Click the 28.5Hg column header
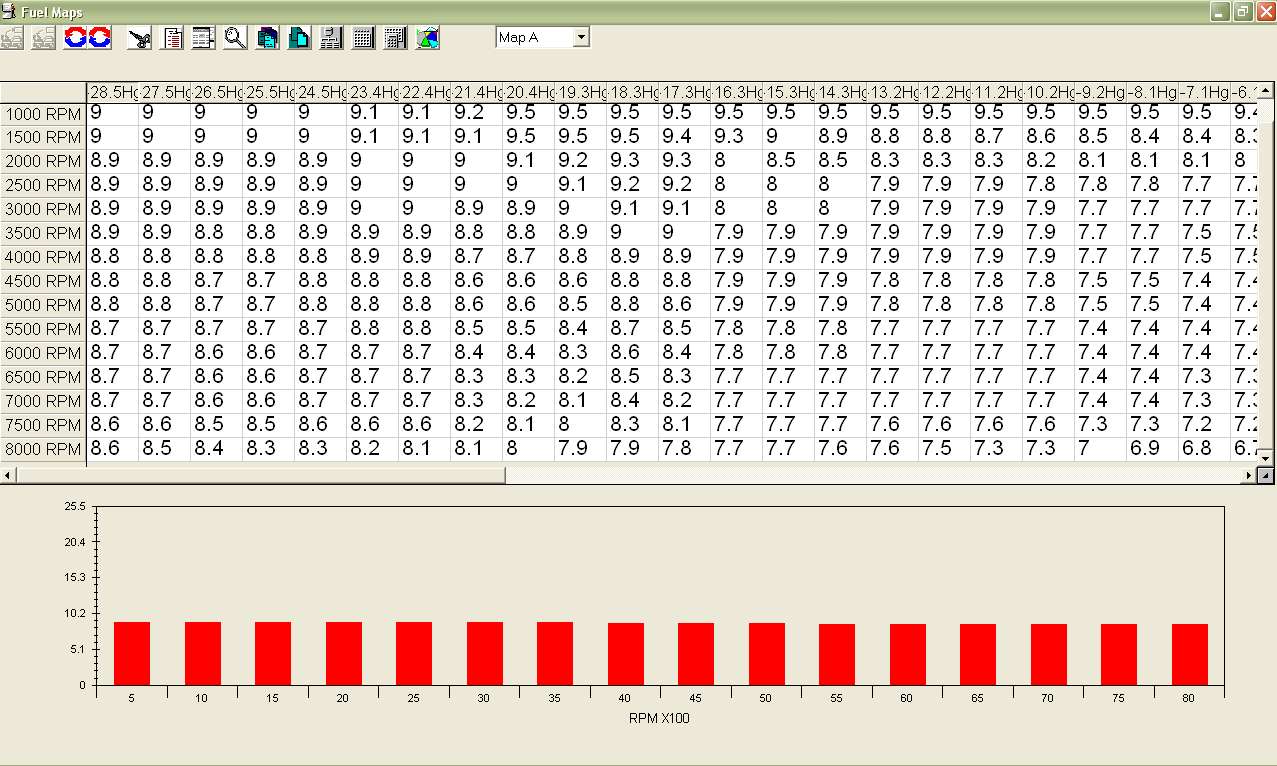 pyautogui.click(x=113, y=92)
